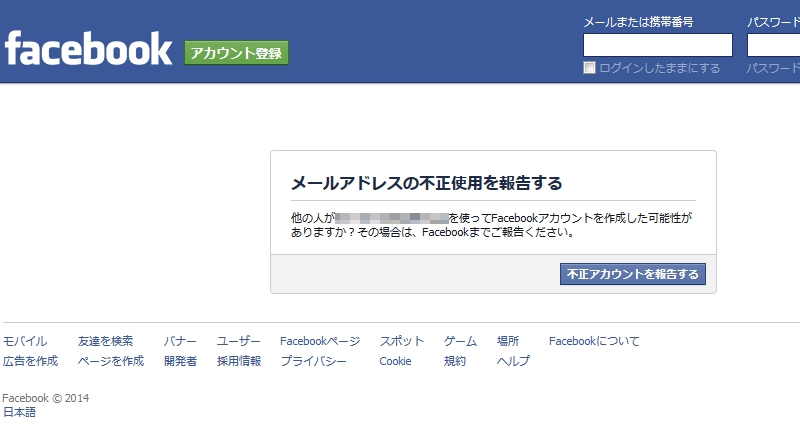Open the ユーザー footer link
This screenshot has height=425, width=800.
tap(238, 341)
